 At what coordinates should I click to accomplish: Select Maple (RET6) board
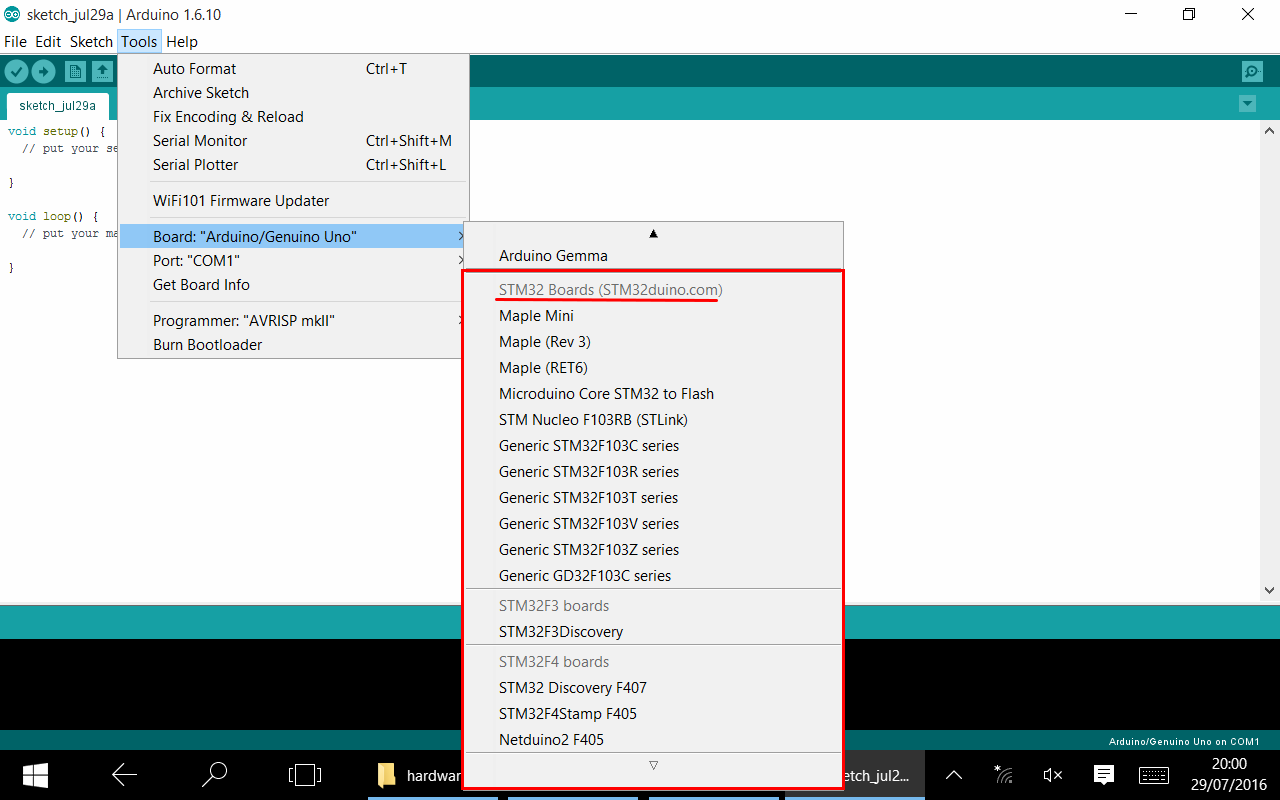[654, 368]
